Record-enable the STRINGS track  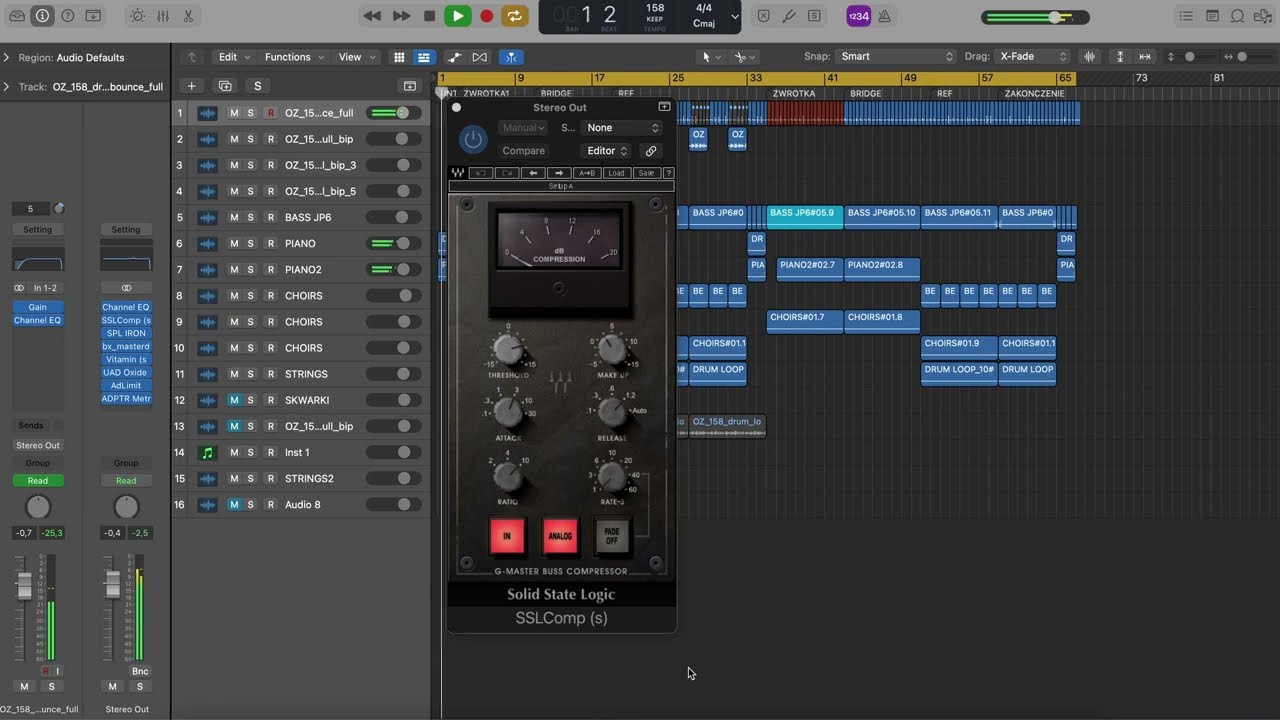coord(270,374)
